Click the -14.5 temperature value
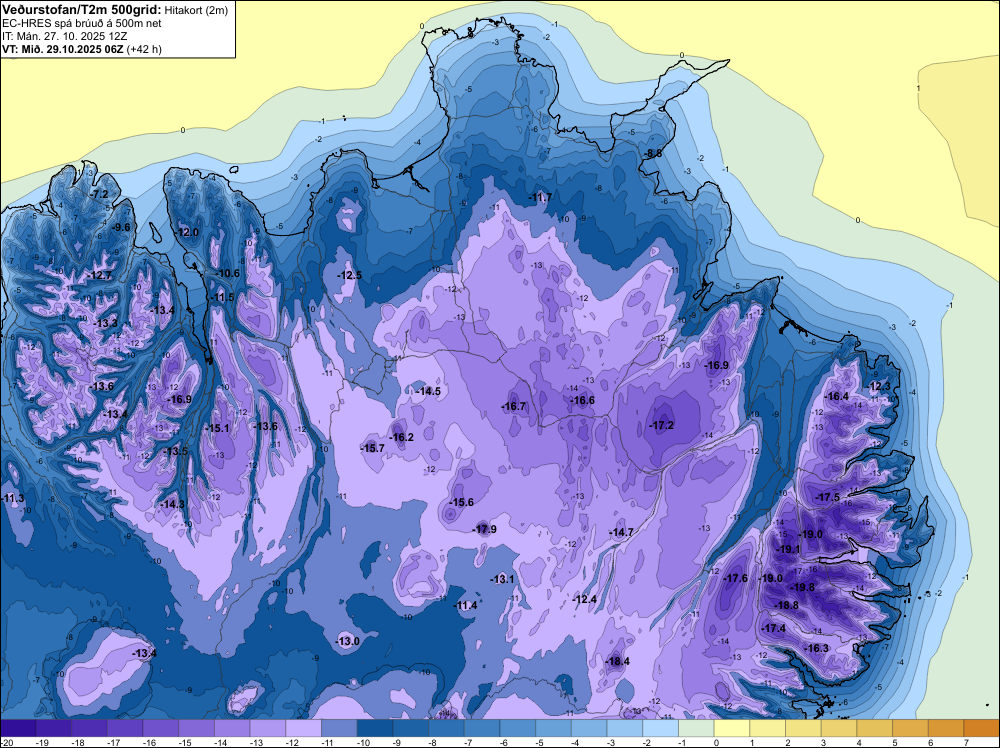This screenshot has width=1000, height=748. pyautogui.click(x=428, y=391)
